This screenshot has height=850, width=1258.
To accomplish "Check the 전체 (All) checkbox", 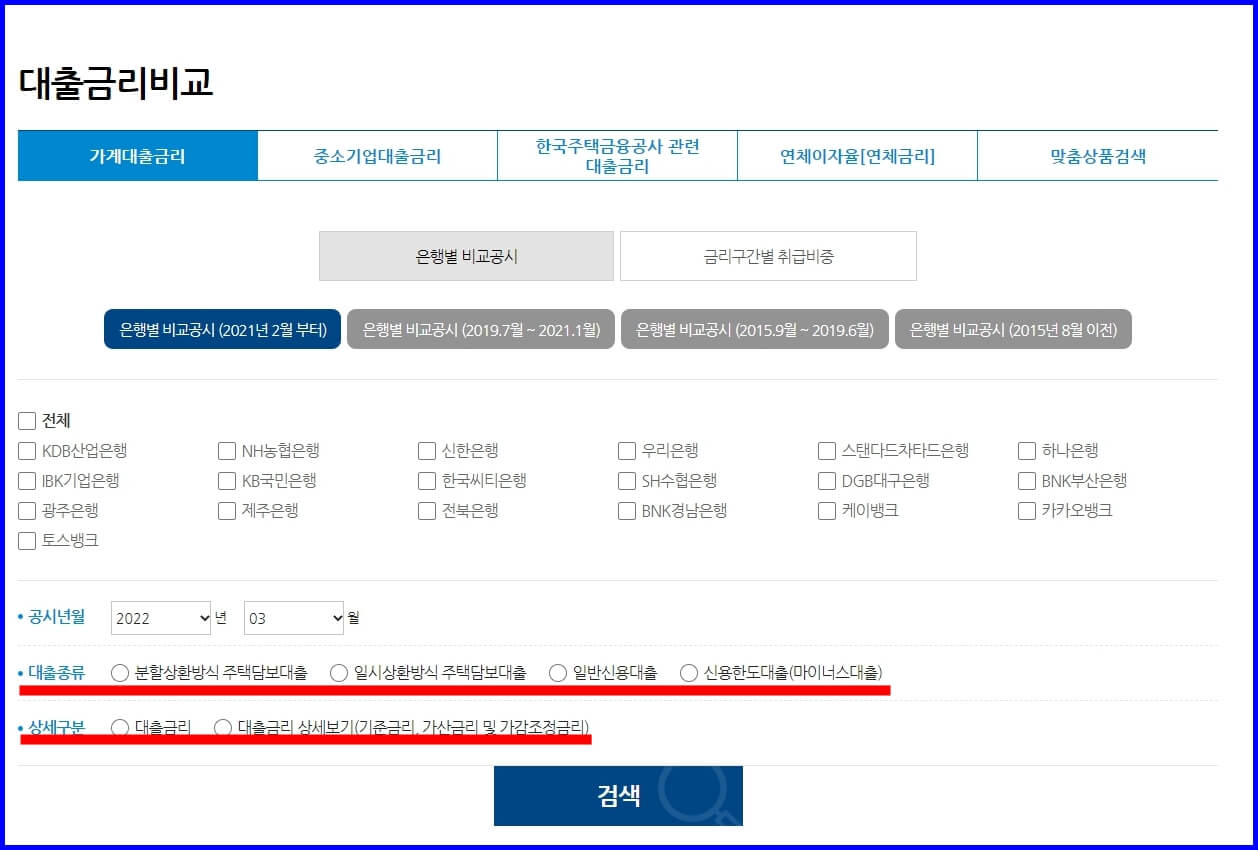I will click(26, 420).
